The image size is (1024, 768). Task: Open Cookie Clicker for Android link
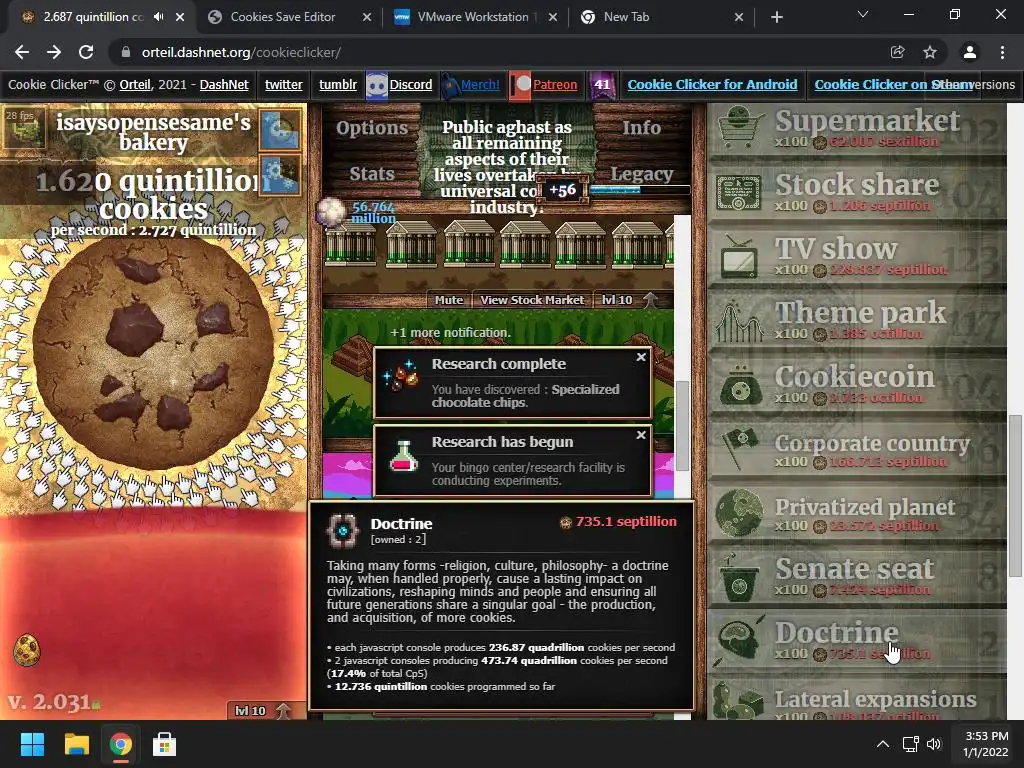pos(712,85)
